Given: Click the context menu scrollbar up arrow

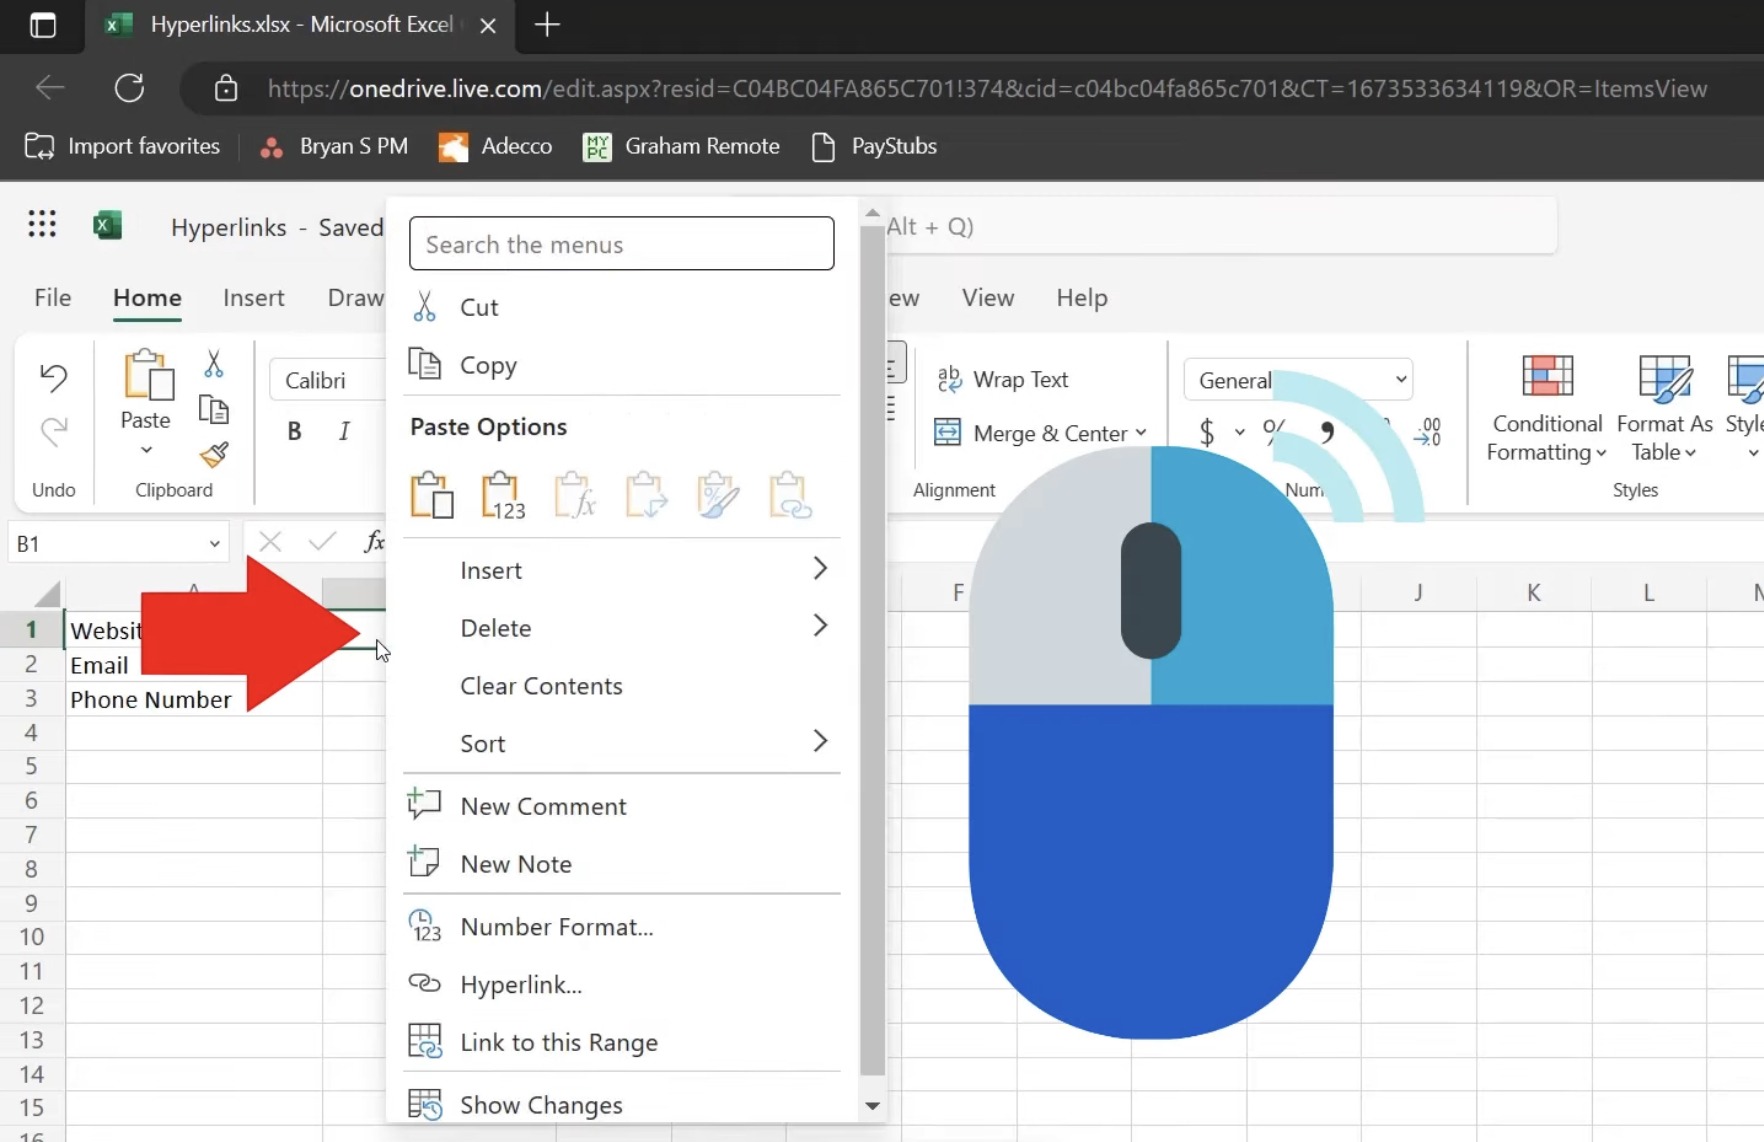Looking at the screenshot, I should click(872, 213).
